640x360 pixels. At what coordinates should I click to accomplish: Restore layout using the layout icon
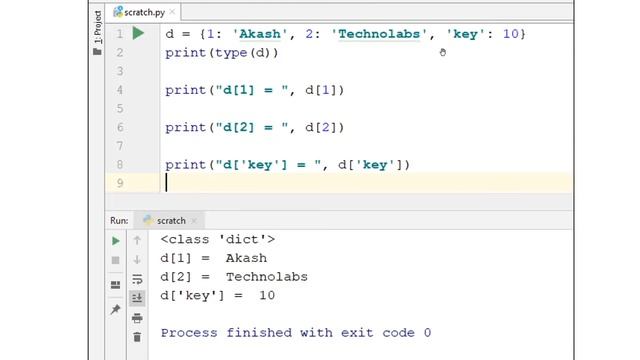[x=116, y=285]
